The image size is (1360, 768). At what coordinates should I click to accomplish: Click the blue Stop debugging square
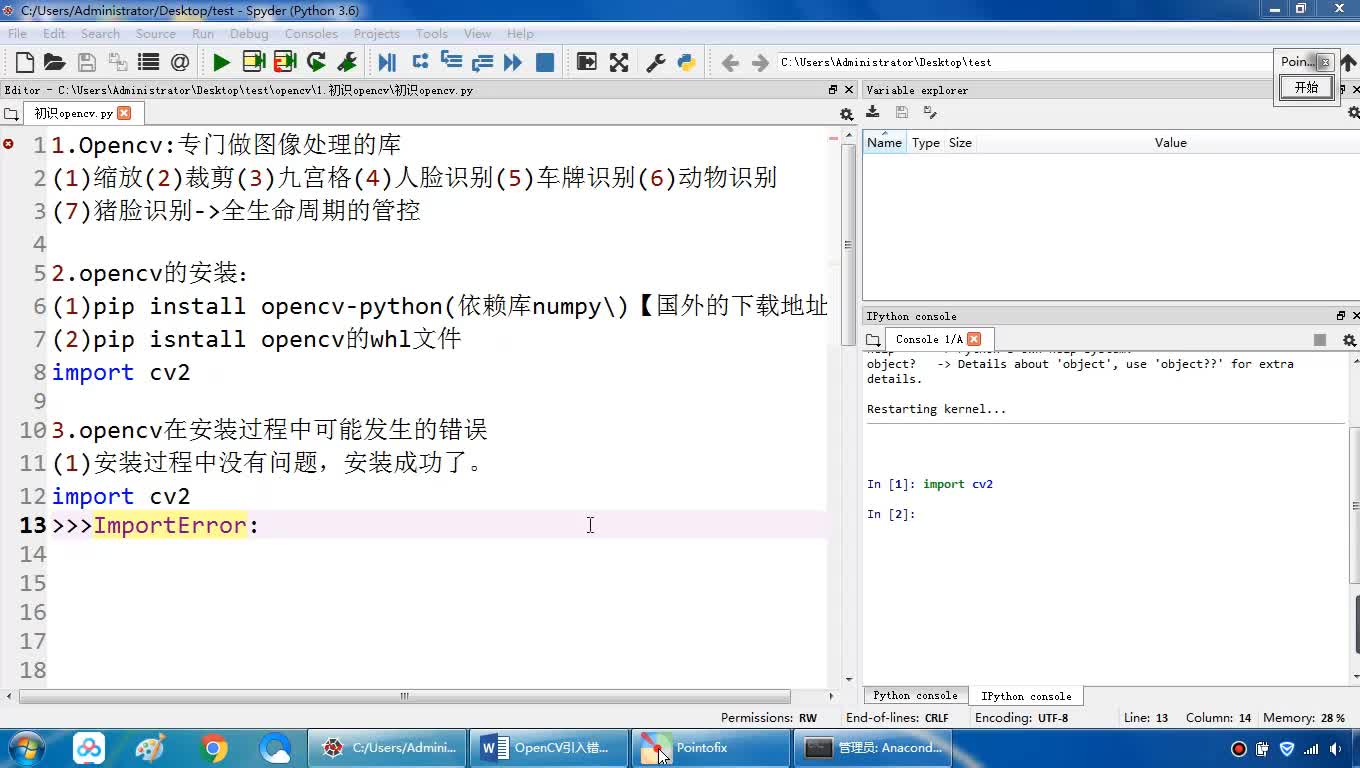click(x=545, y=62)
